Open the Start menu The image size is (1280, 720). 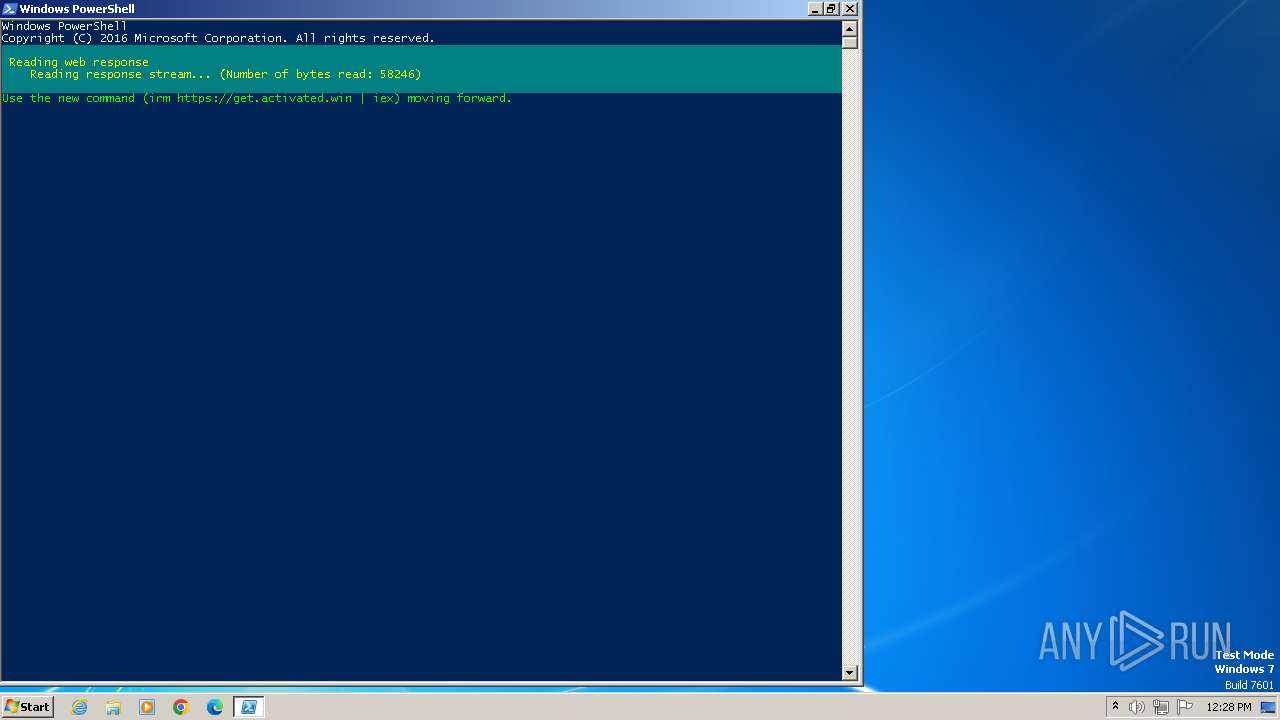(27, 707)
